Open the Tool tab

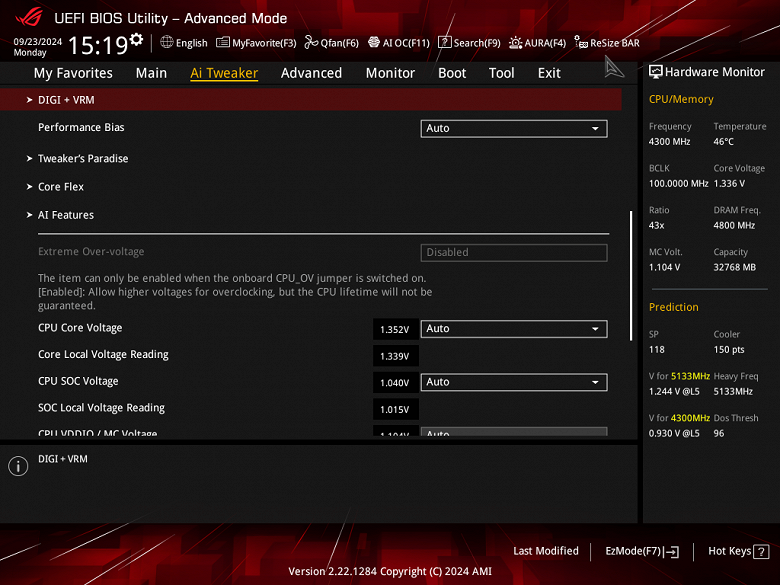point(501,73)
